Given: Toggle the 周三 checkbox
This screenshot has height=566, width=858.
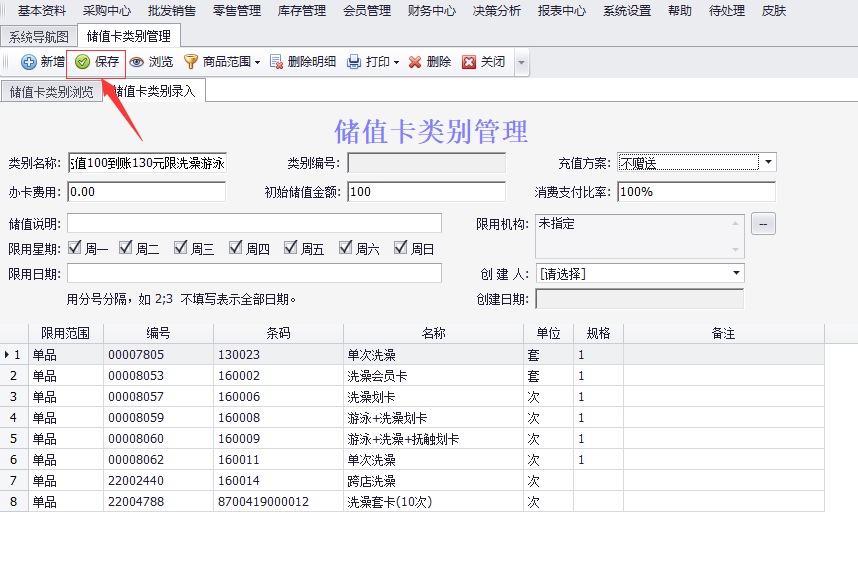Looking at the screenshot, I should click(x=181, y=247).
